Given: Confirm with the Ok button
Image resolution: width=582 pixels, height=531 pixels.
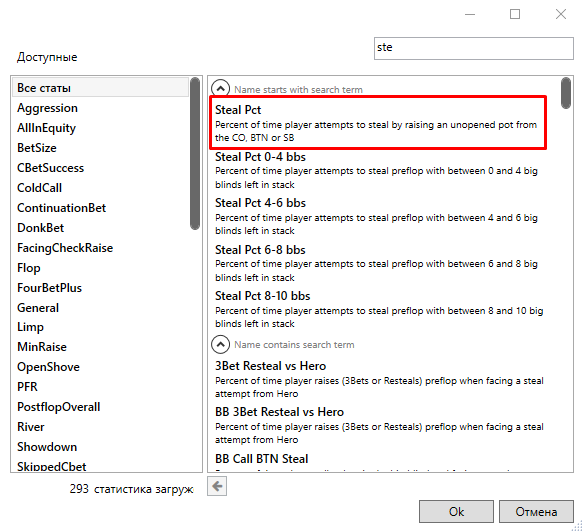Looking at the screenshot, I should click(x=456, y=511).
